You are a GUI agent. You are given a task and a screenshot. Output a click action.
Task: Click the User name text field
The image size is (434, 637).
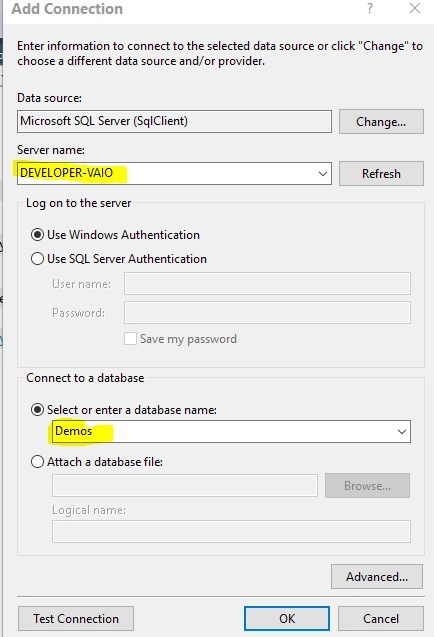267,284
